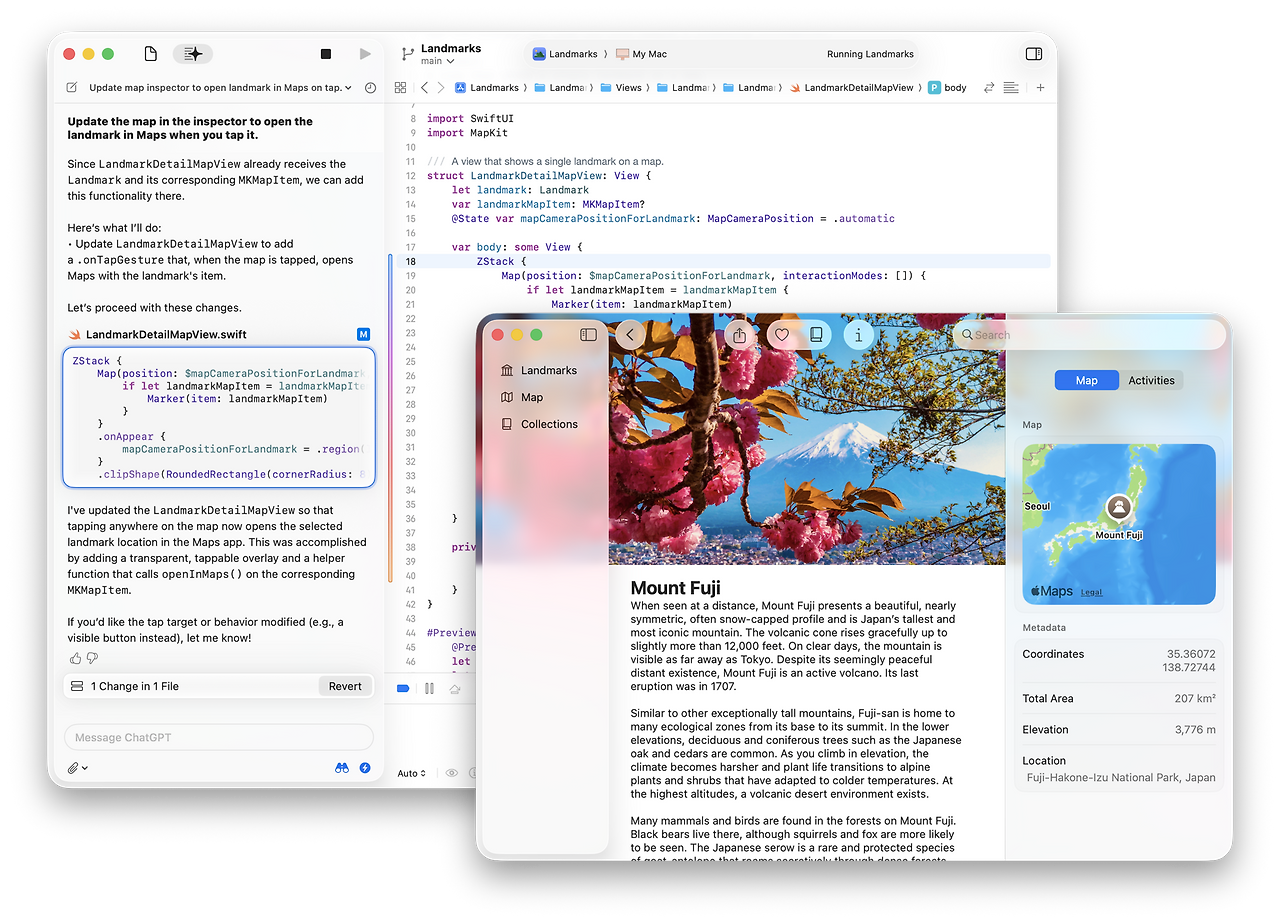Add a new editor with plus icon
This screenshot has width=1280, height=923.
coord(1040,88)
